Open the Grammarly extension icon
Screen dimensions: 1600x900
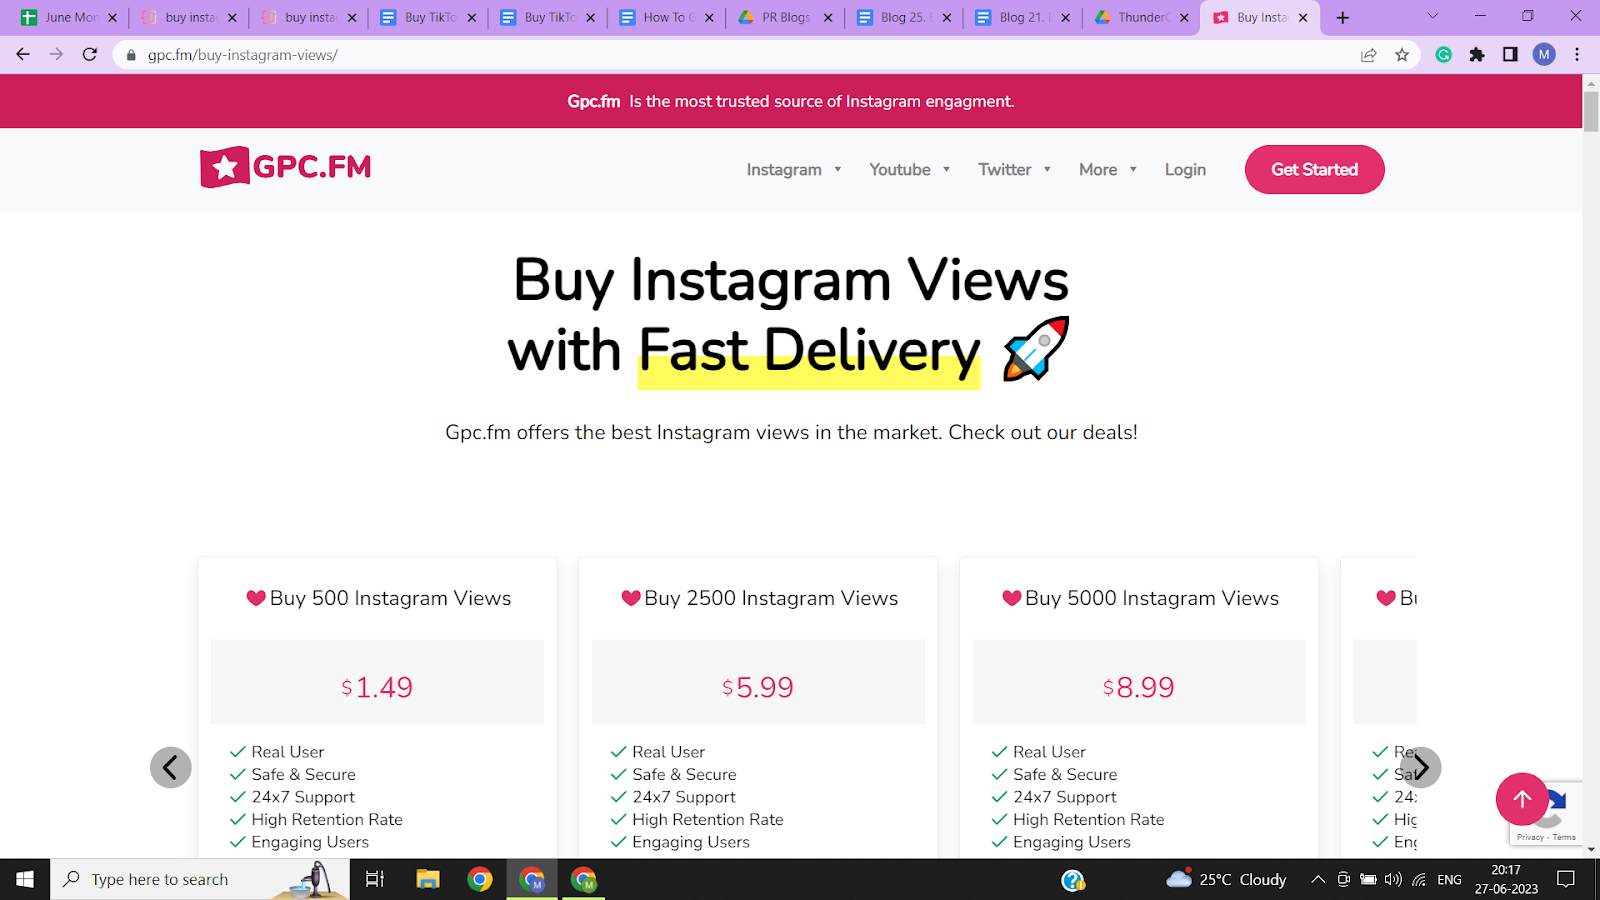(1443, 55)
